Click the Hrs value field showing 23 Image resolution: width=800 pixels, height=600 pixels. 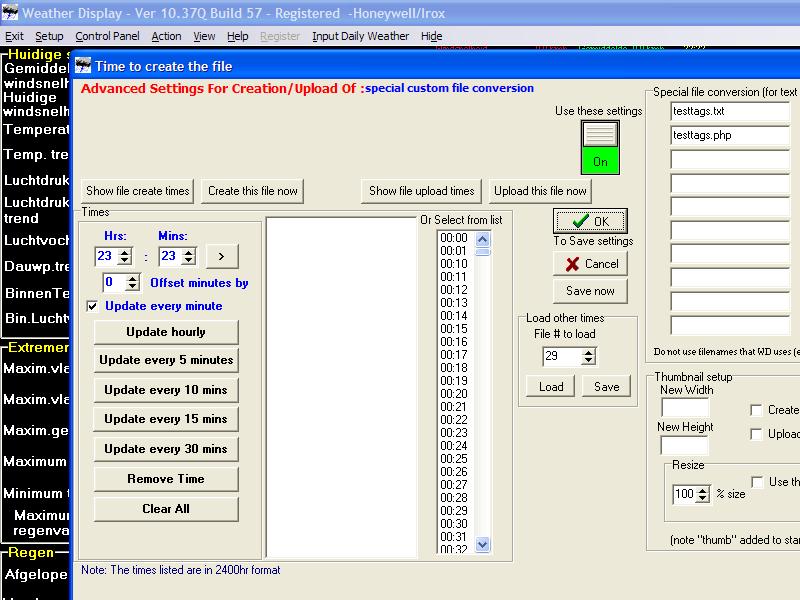[x=106, y=256]
